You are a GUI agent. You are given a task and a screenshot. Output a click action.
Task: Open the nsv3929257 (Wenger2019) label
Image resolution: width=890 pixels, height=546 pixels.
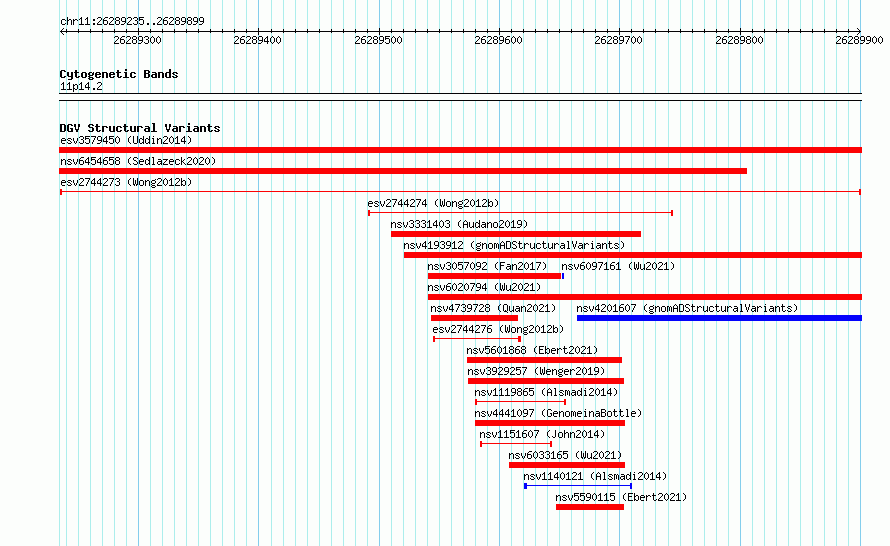(536, 371)
